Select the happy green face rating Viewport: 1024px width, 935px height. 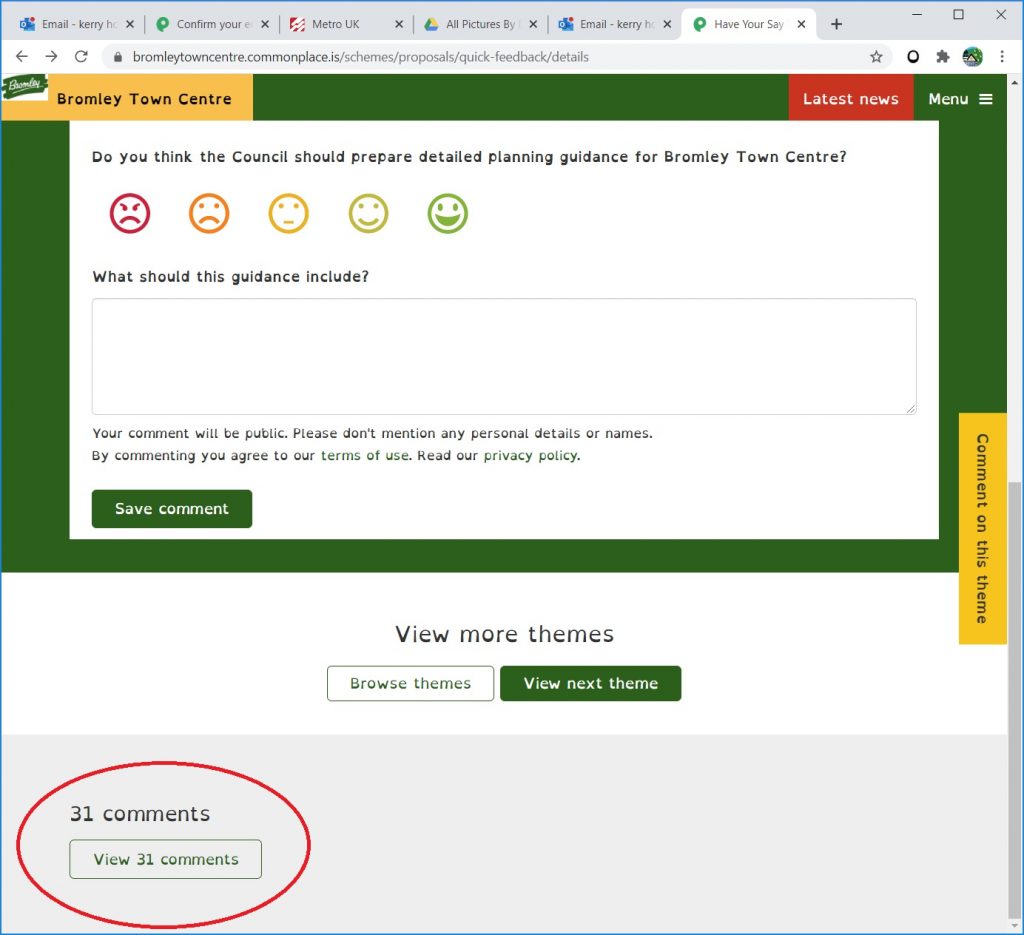[x=448, y=213]
